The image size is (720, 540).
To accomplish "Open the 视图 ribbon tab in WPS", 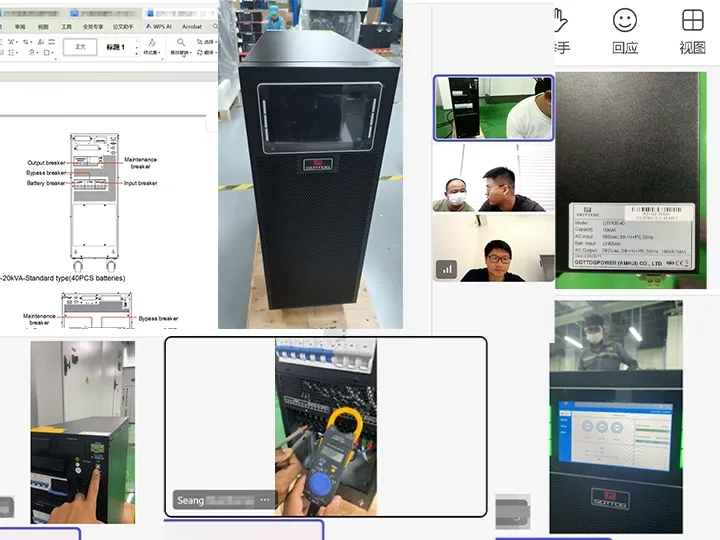I will [x=43, y=27].
